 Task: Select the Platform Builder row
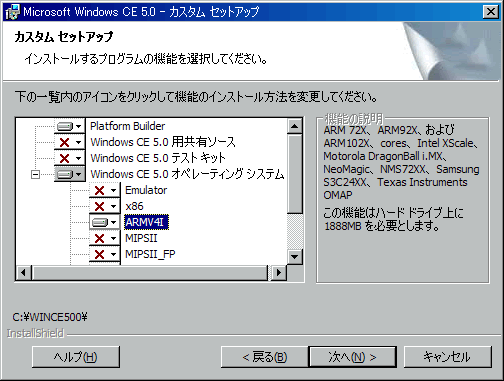pos(127,126)
